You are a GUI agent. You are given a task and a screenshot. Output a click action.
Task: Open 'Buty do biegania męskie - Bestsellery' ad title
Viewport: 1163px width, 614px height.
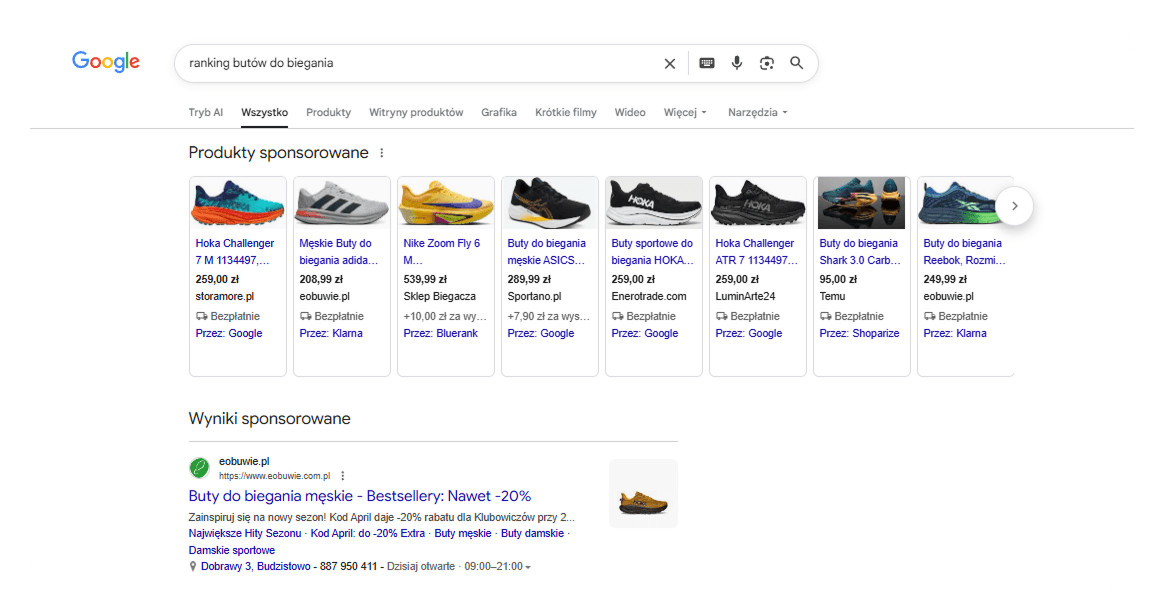click(360, 496)
